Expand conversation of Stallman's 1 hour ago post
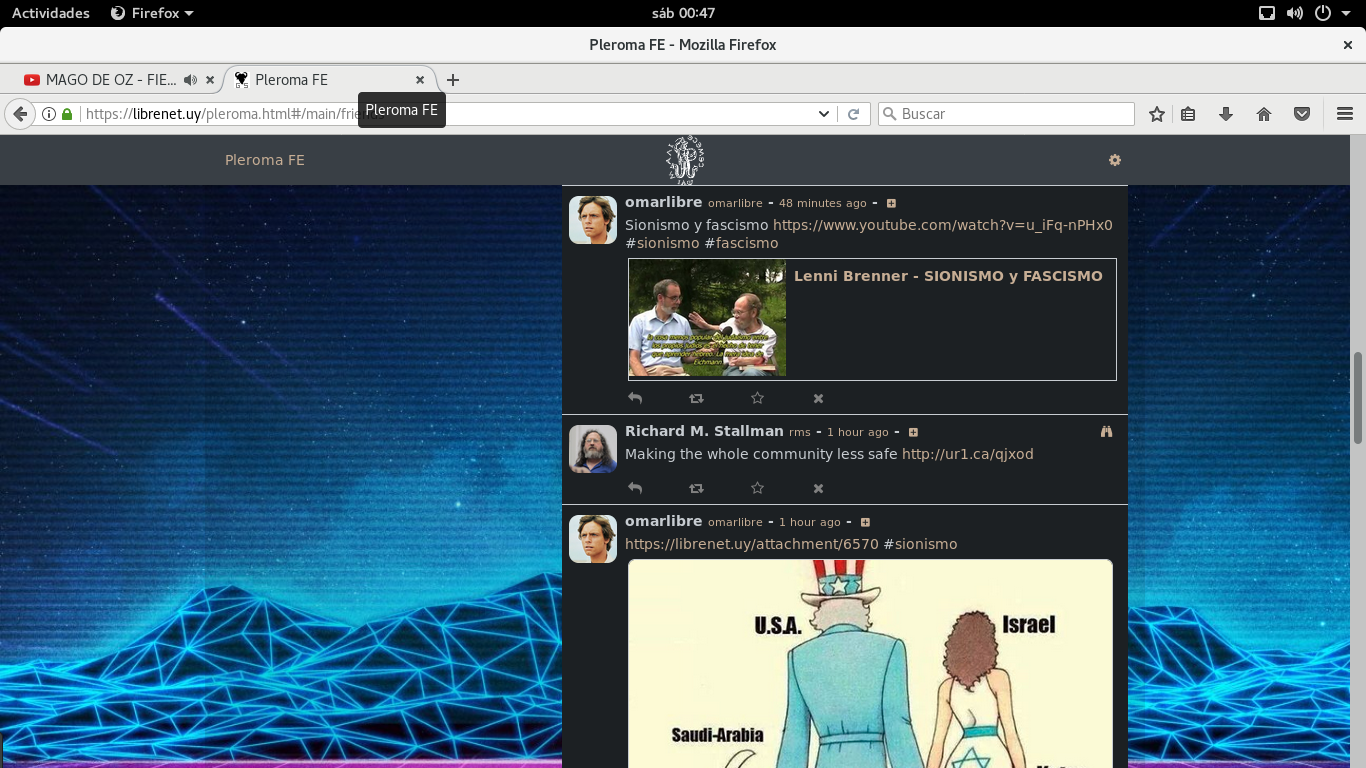This screenshot has height=768, width=1366. pos(913,433)
